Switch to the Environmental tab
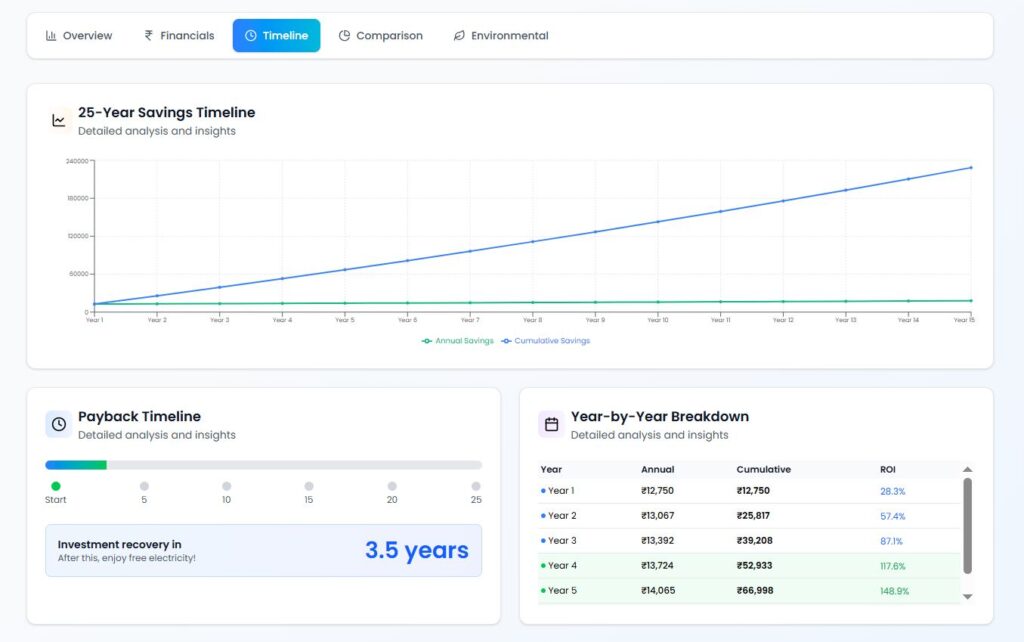 (500, 36)
